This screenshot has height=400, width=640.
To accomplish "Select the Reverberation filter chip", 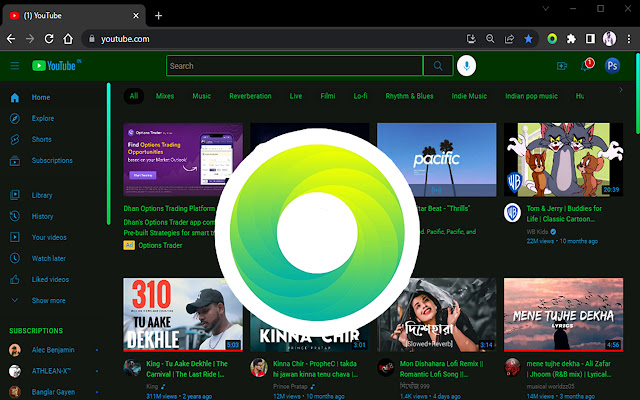I will (250, 96).
